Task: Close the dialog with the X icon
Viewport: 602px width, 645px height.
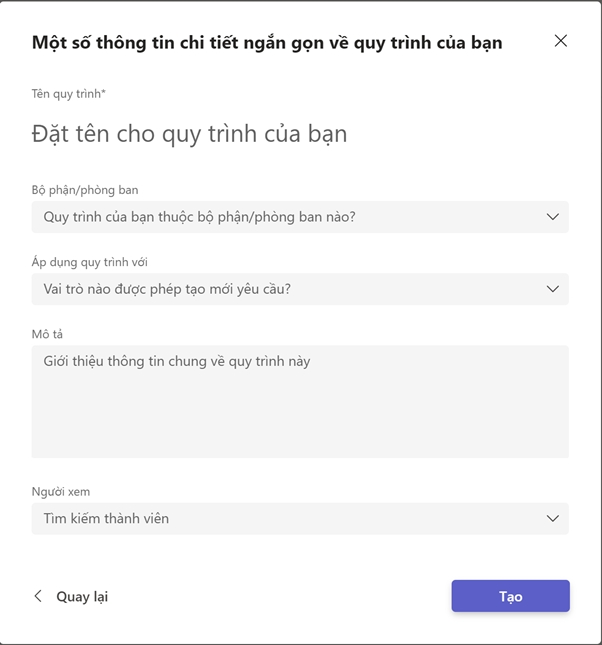Action: point(560,41)
